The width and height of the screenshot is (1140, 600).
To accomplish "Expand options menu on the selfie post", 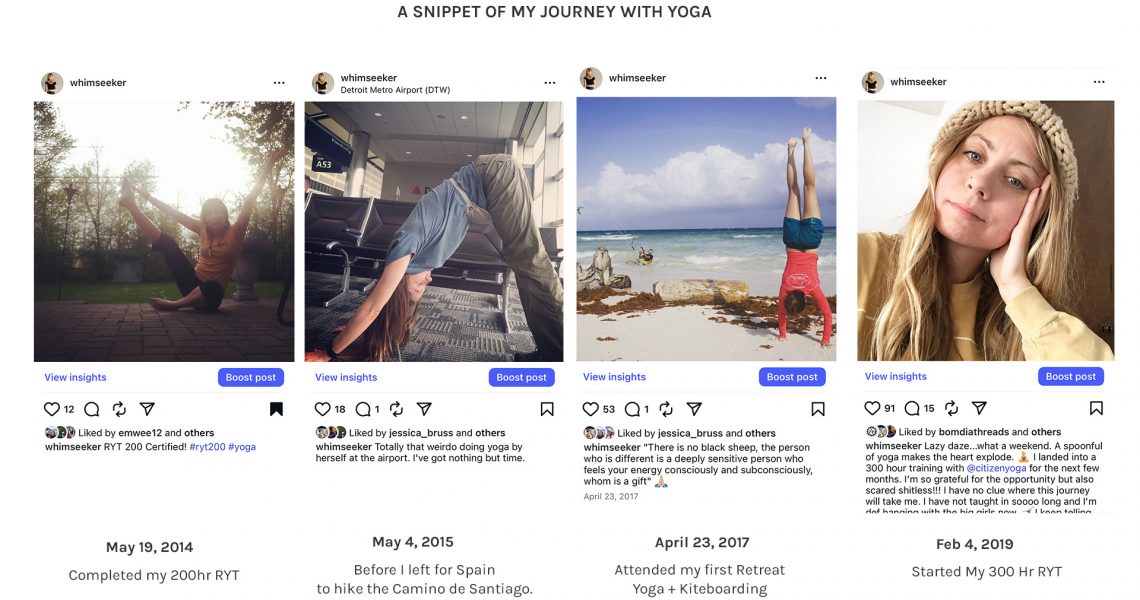I will (1099, 82).
